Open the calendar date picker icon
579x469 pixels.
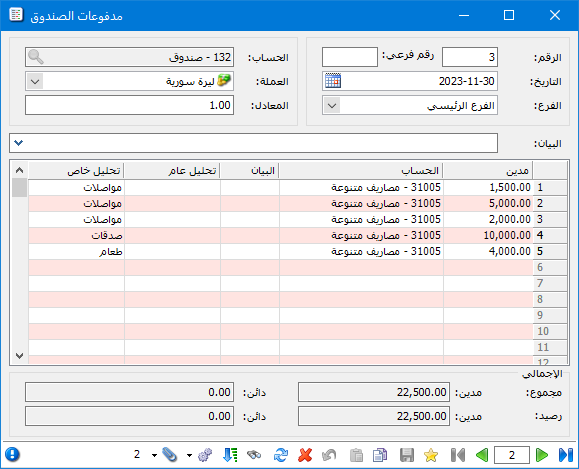pyautogui.click(x=333, y=81)
